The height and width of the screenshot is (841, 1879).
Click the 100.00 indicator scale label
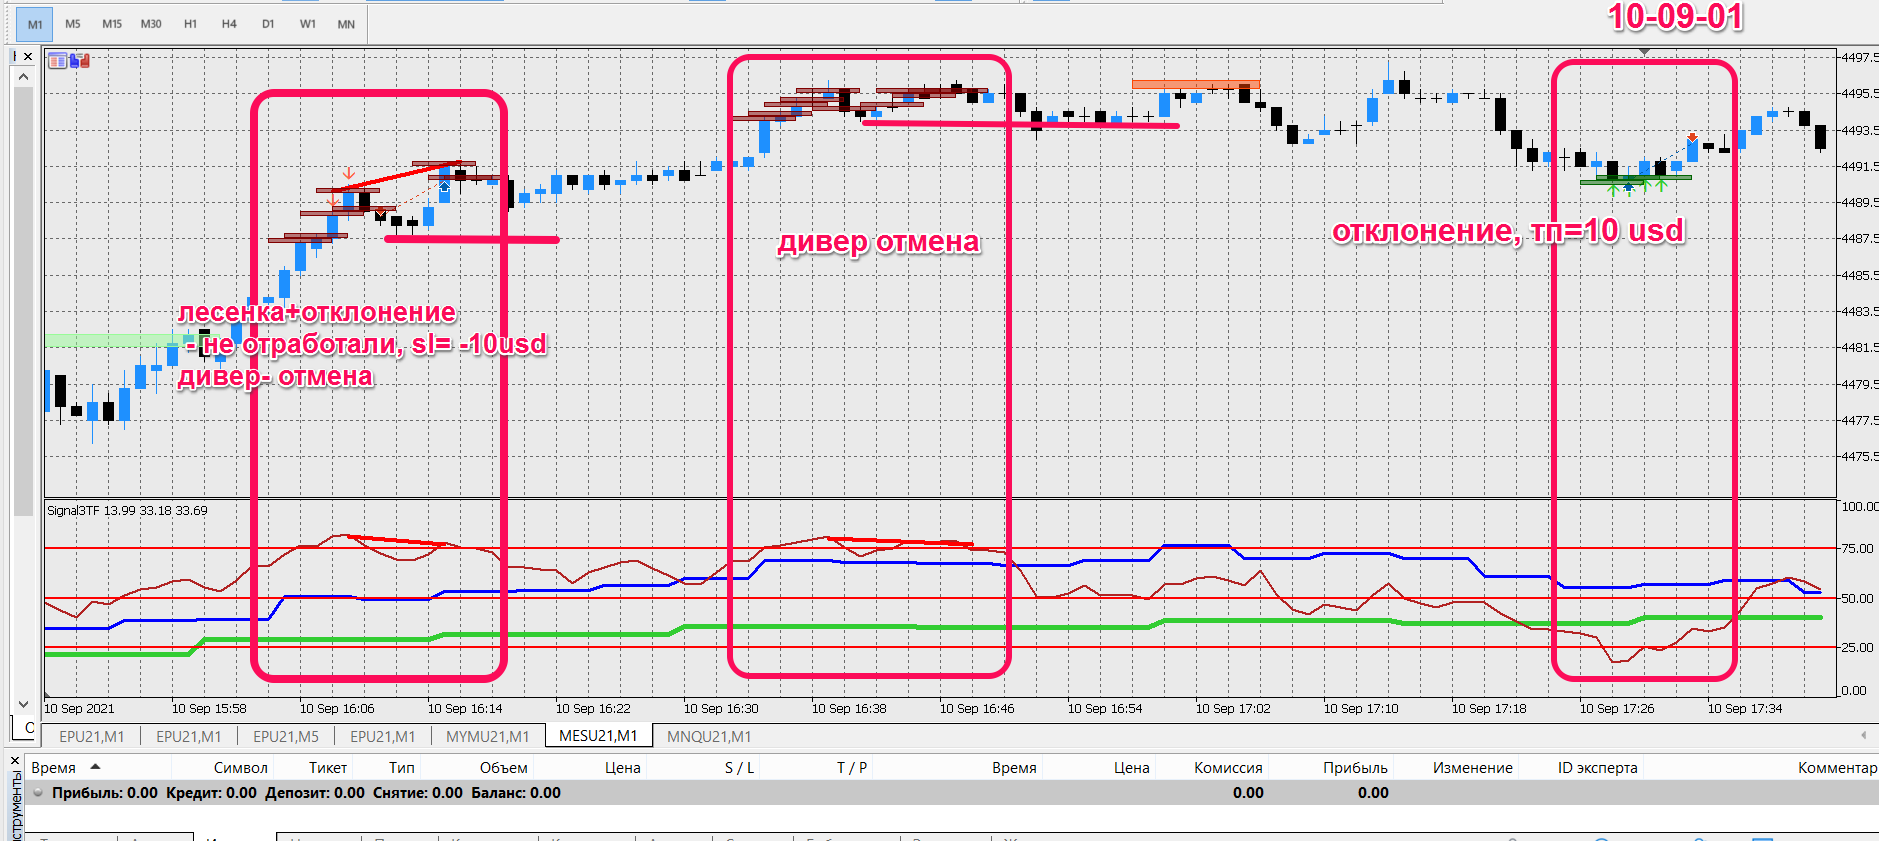(1859, 506)
